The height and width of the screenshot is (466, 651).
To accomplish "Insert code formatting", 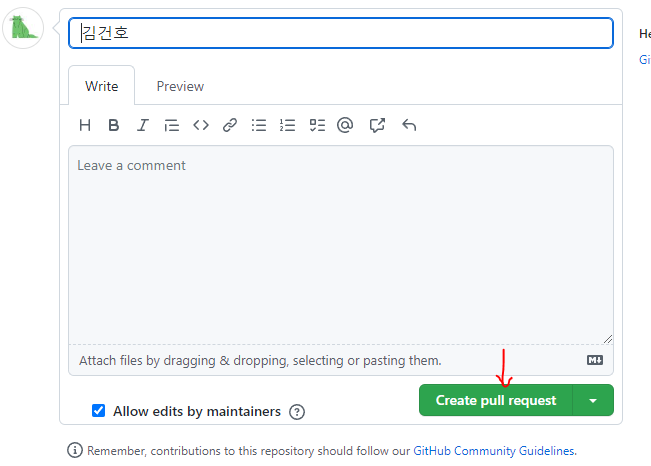I will pos(201,125).
